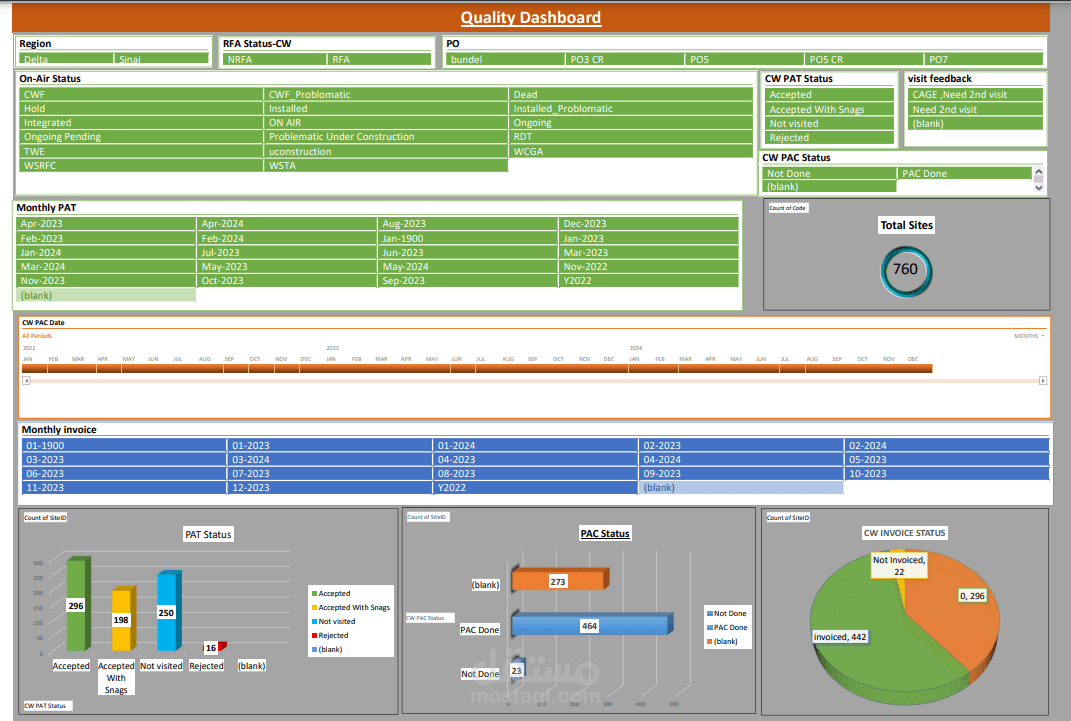Viewport: 1071px width, 721px height.
Task: Select ON AIR in On-Air Status slicer
Action: click(385, 123)
